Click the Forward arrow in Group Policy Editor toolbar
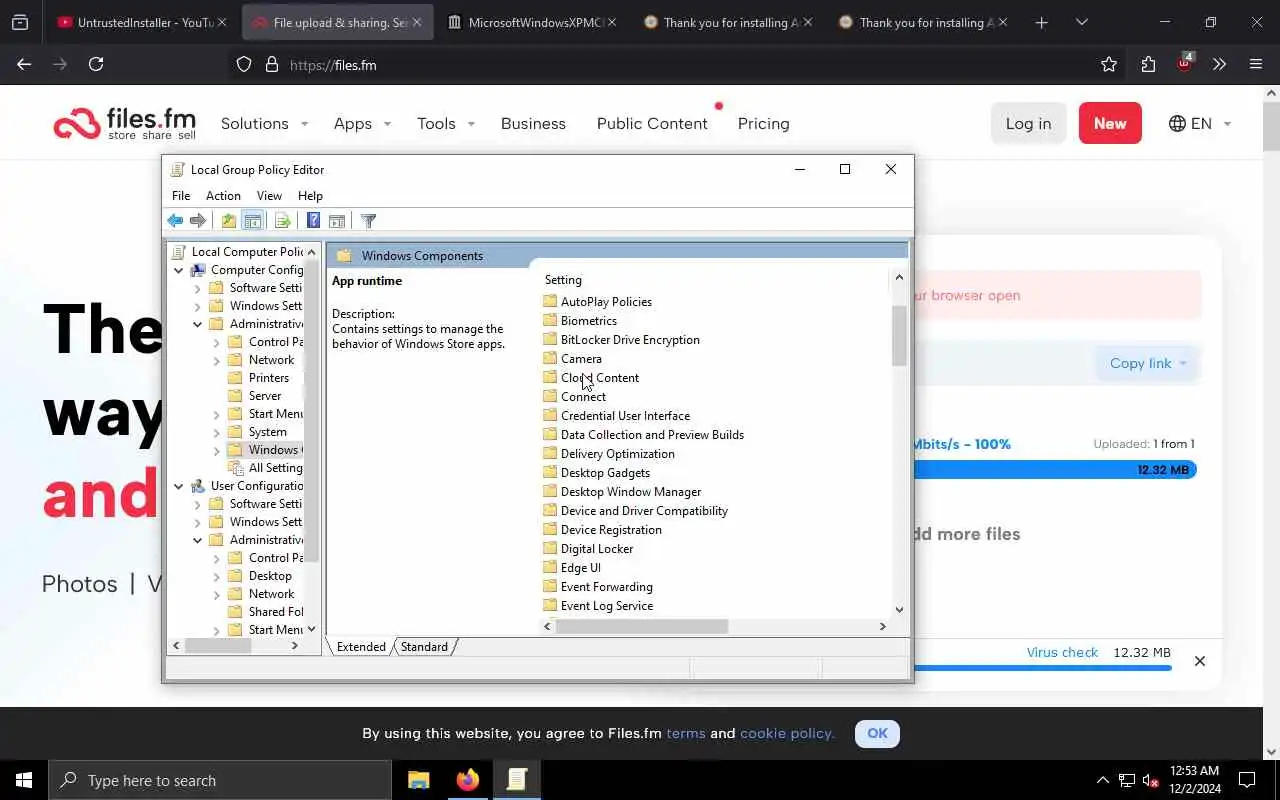Screen dimensions: 1280x800 (198, 221)
